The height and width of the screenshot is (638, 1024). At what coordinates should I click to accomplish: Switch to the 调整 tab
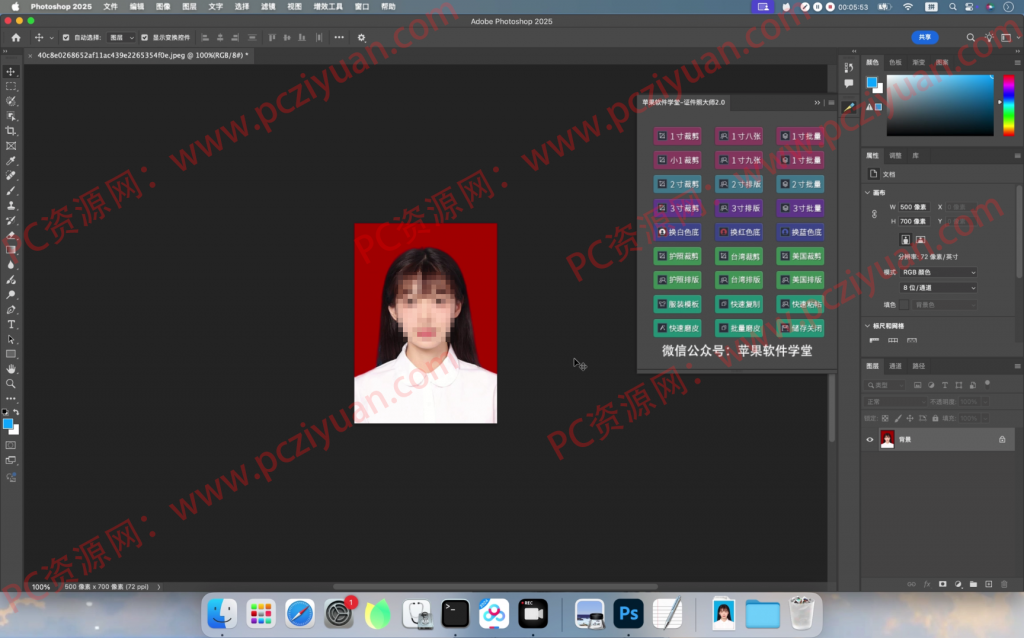[x=895, y=155]
